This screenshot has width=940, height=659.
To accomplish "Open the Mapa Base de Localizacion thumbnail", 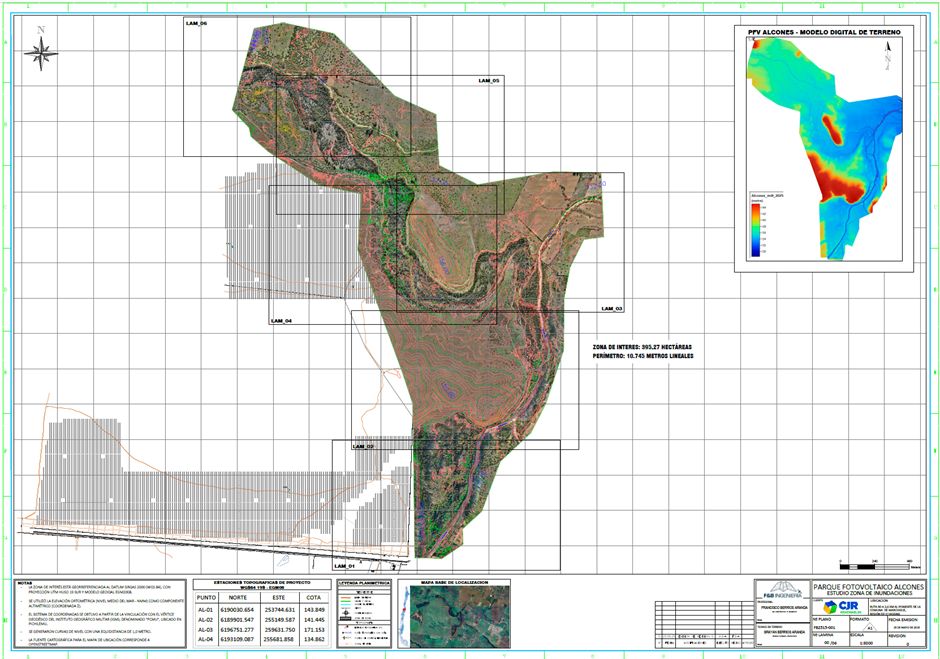I will coord(460,616).
